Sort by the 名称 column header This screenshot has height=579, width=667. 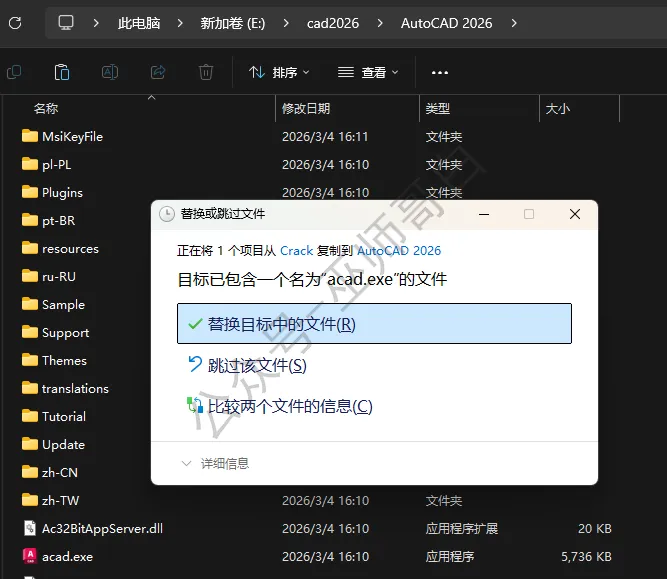tap(46, 109)
